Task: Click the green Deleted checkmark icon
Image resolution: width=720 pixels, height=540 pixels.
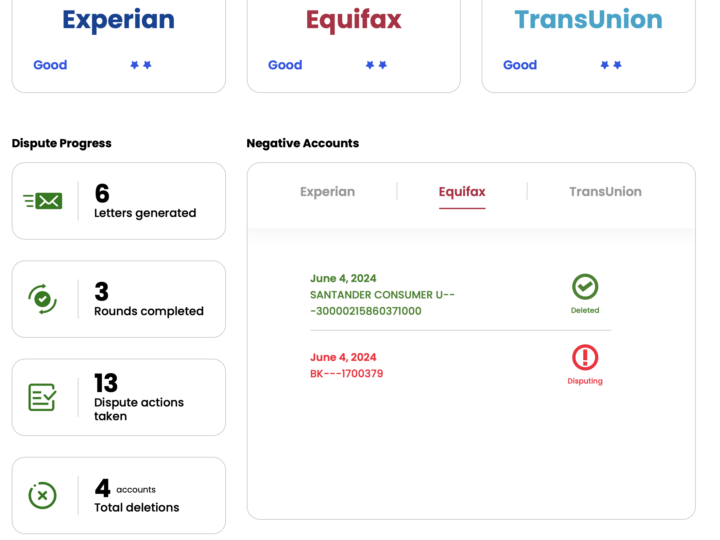Action: coord(585,287)
